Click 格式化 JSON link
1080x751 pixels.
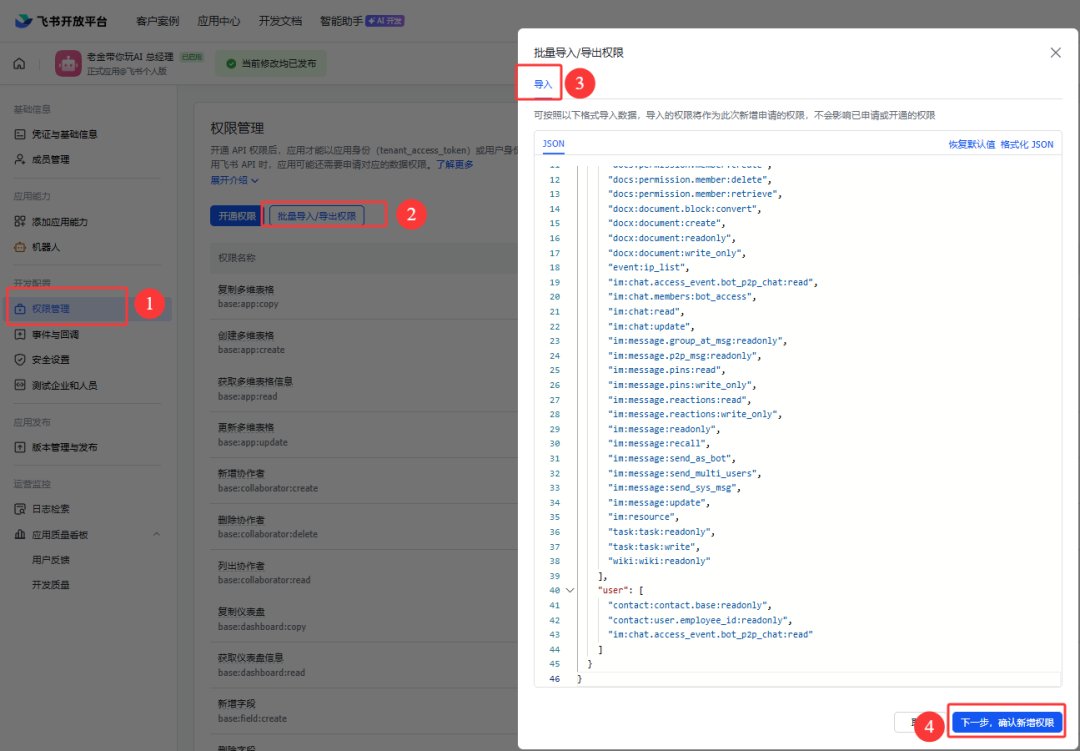coord(1027,145)
